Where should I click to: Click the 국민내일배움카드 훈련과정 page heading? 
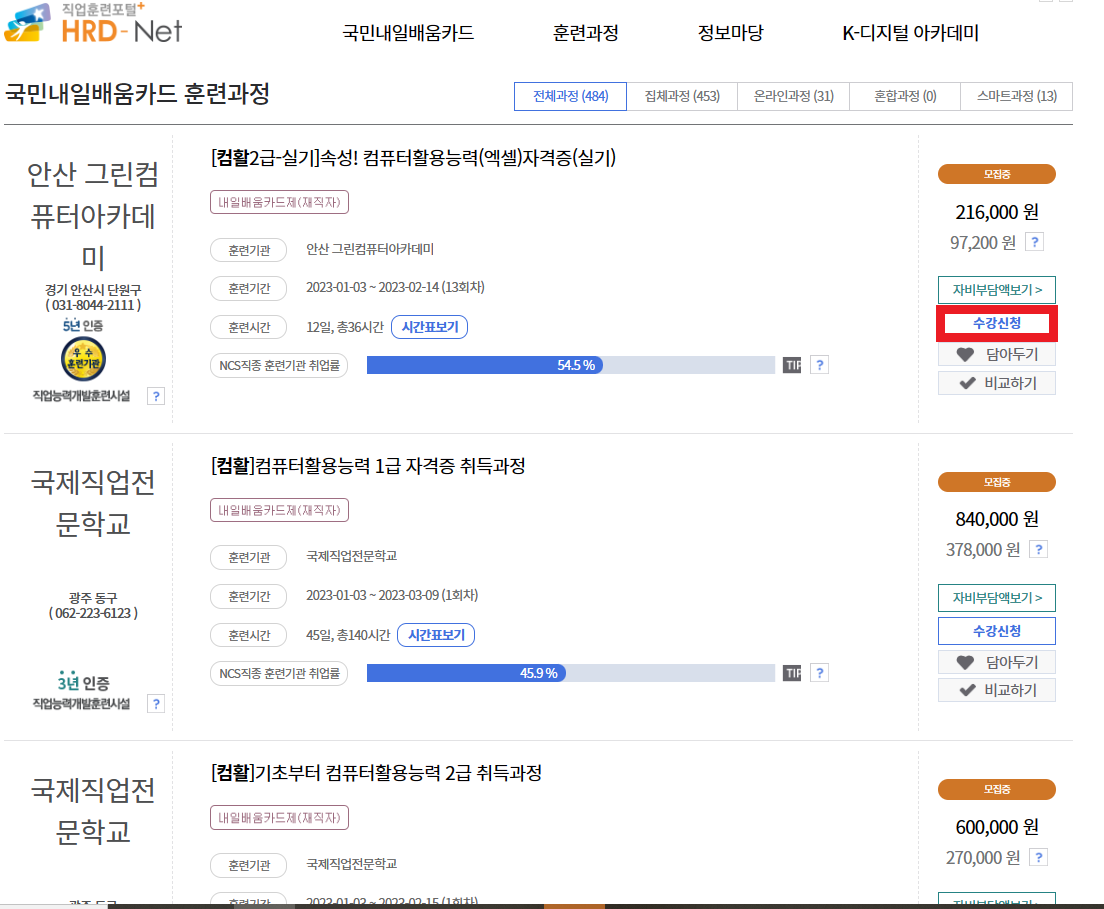tap(137, 94)
